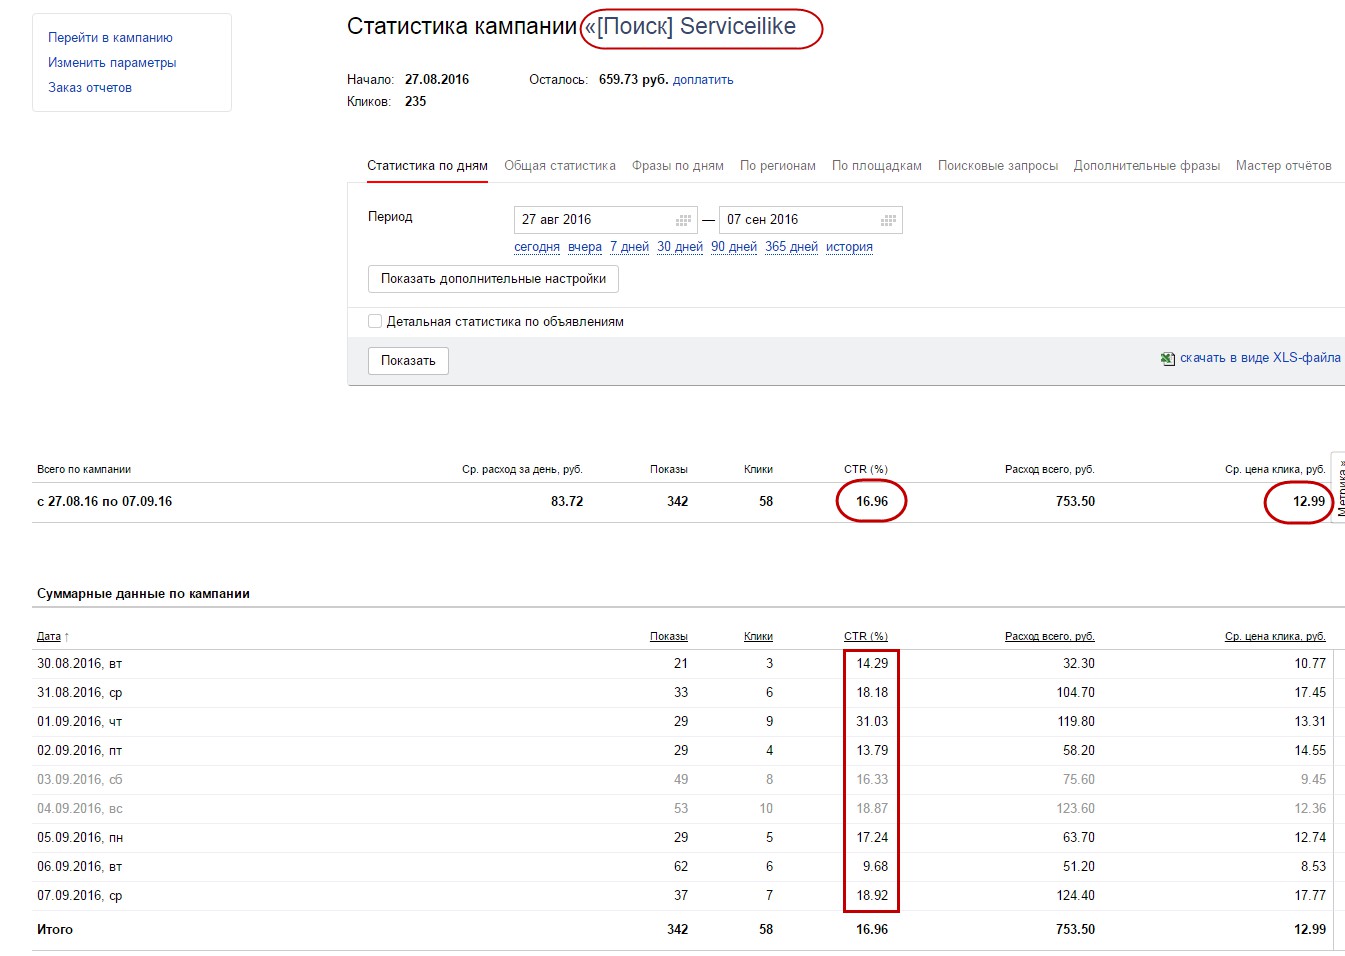
Task: Click скачать в виде XLS-файла link
Action: [x=1260, y=358]
